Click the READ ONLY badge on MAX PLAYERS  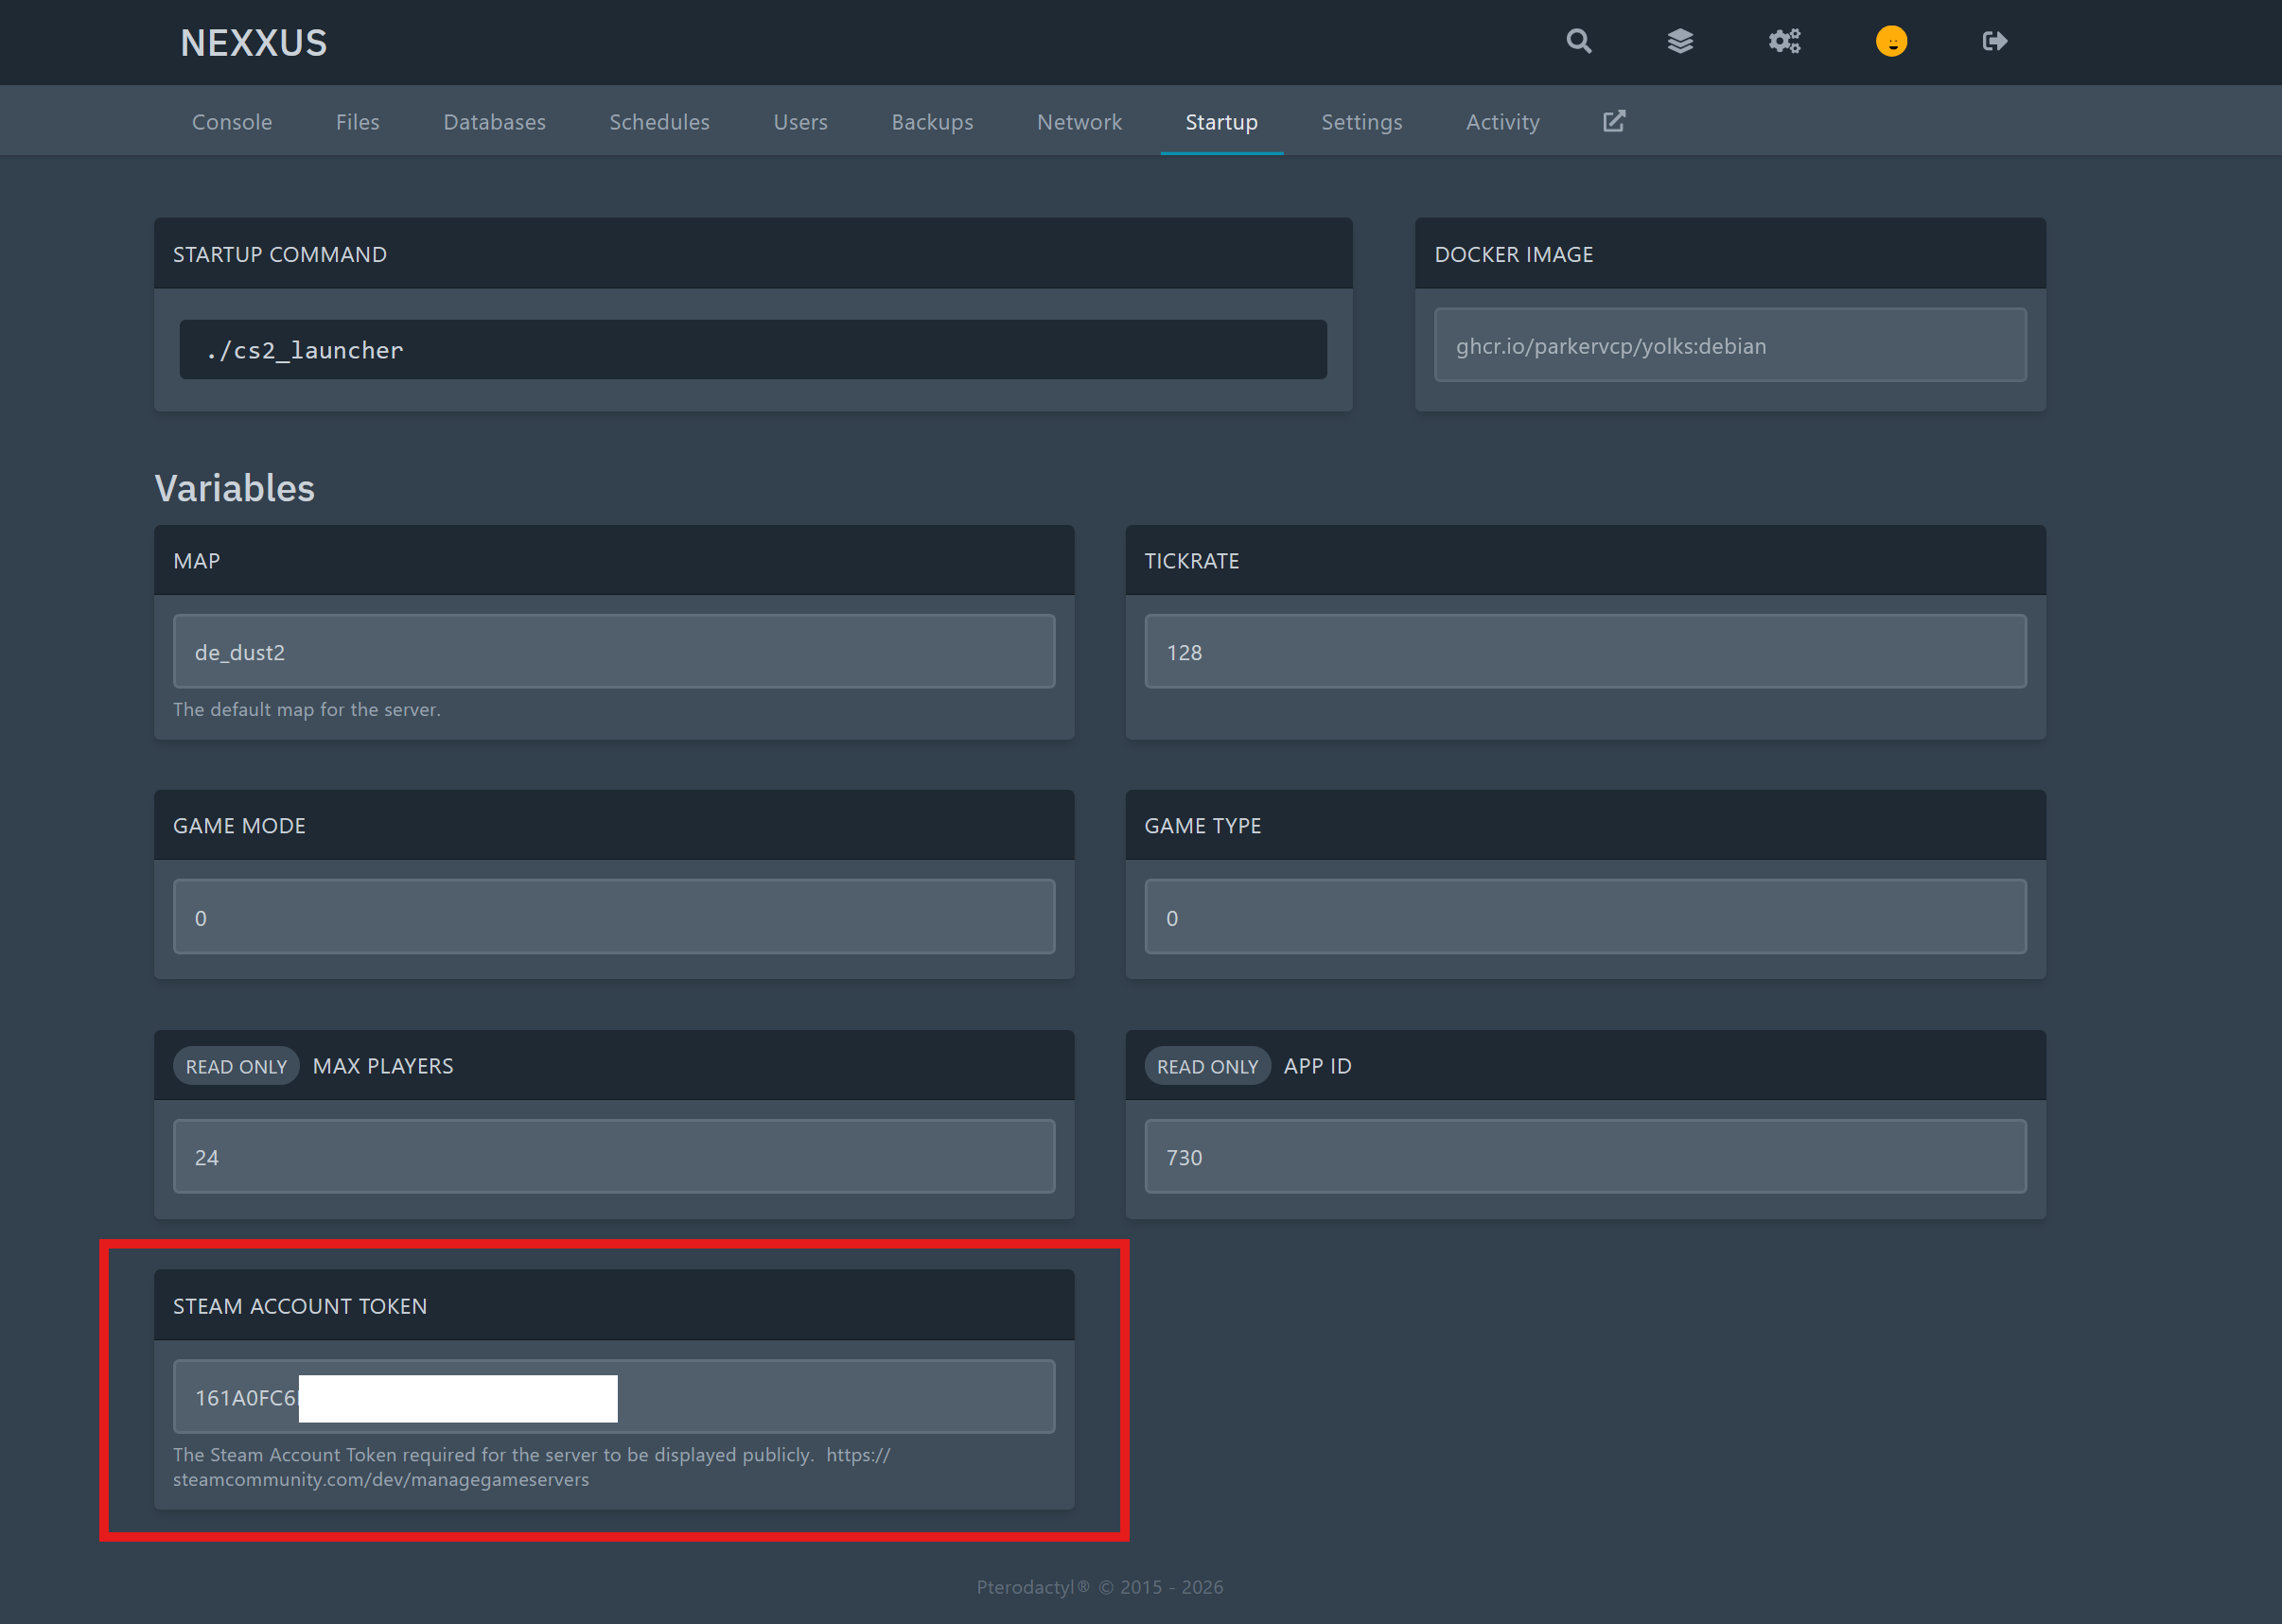(236, 1066)
